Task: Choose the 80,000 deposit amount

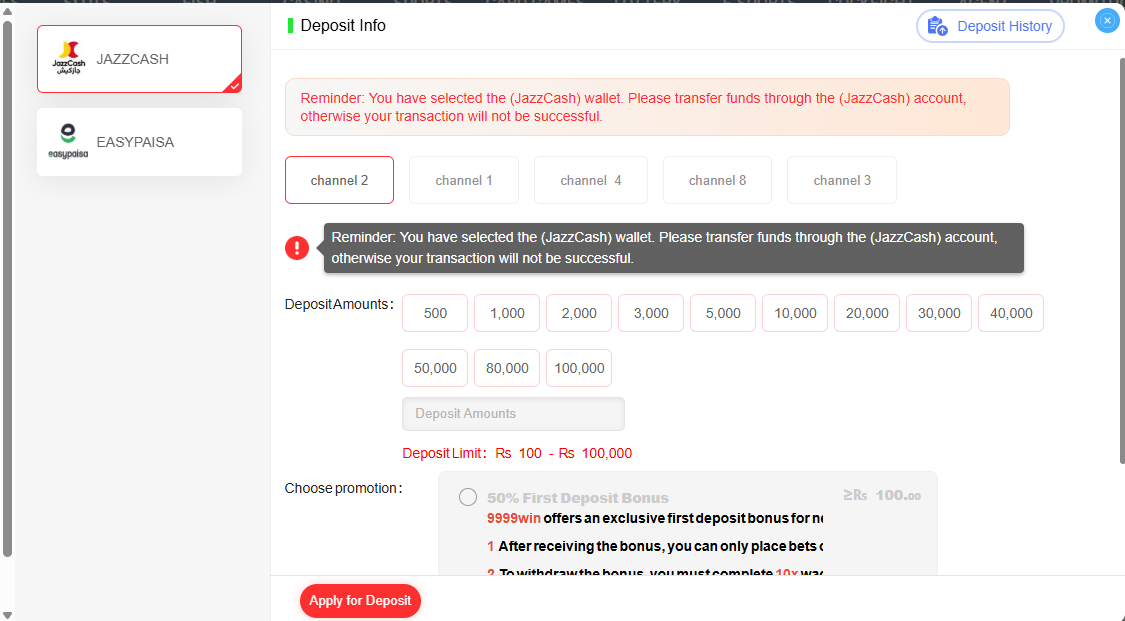Action: pyautogui.click(x=507, y=368)
